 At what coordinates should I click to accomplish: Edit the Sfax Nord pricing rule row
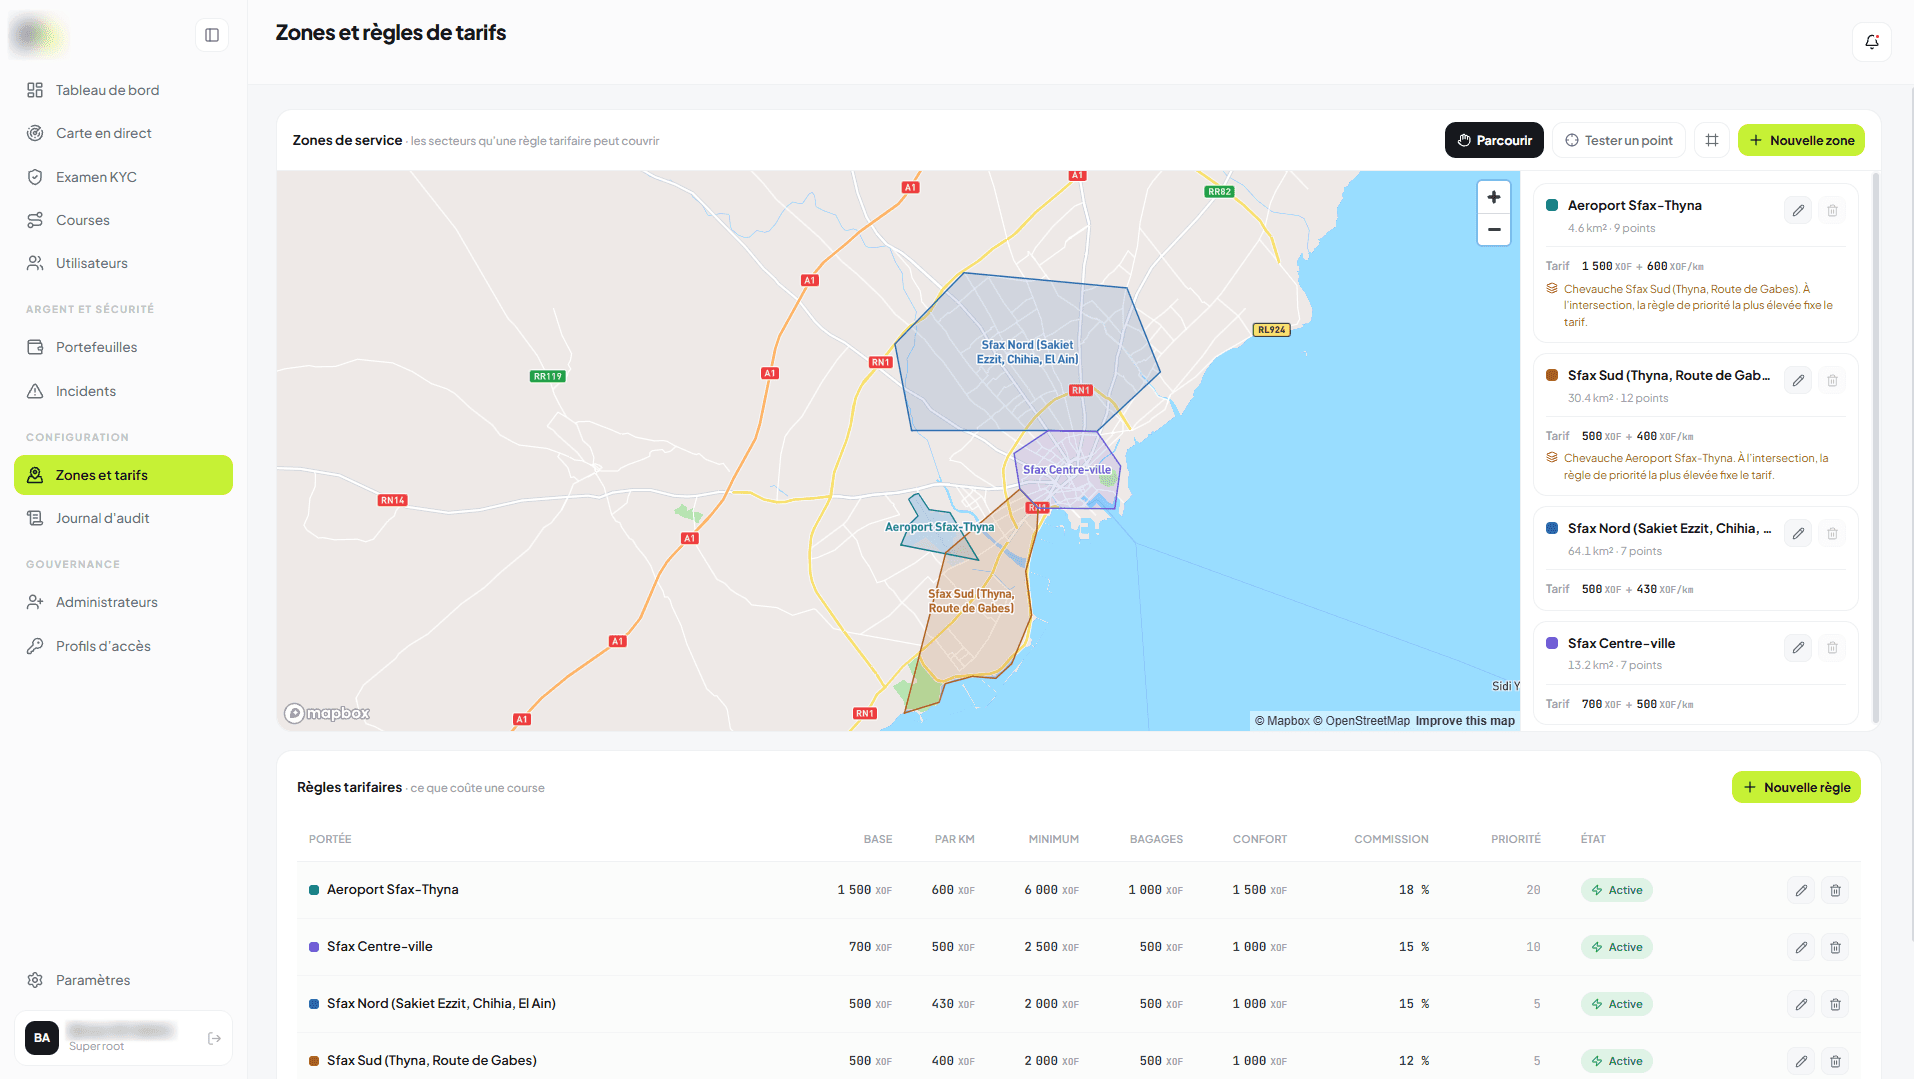click(x=1801, y=1004)
